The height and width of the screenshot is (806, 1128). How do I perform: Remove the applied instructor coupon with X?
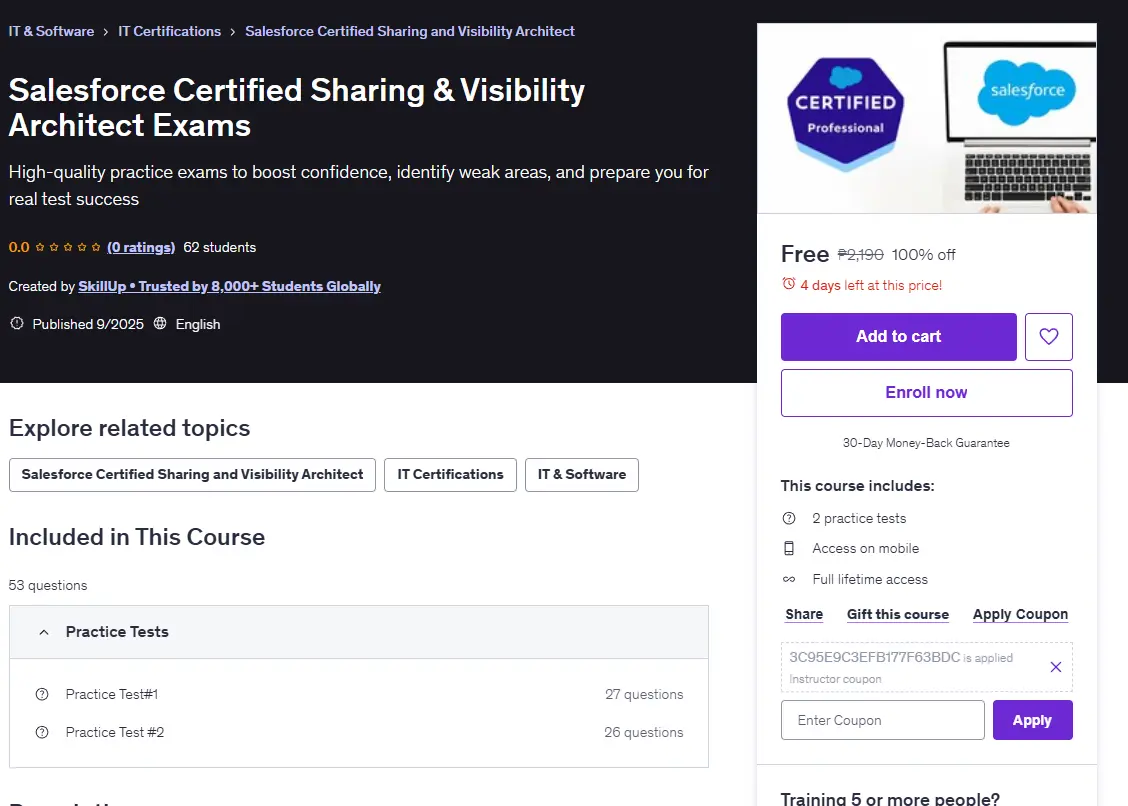click(1055, 667)
